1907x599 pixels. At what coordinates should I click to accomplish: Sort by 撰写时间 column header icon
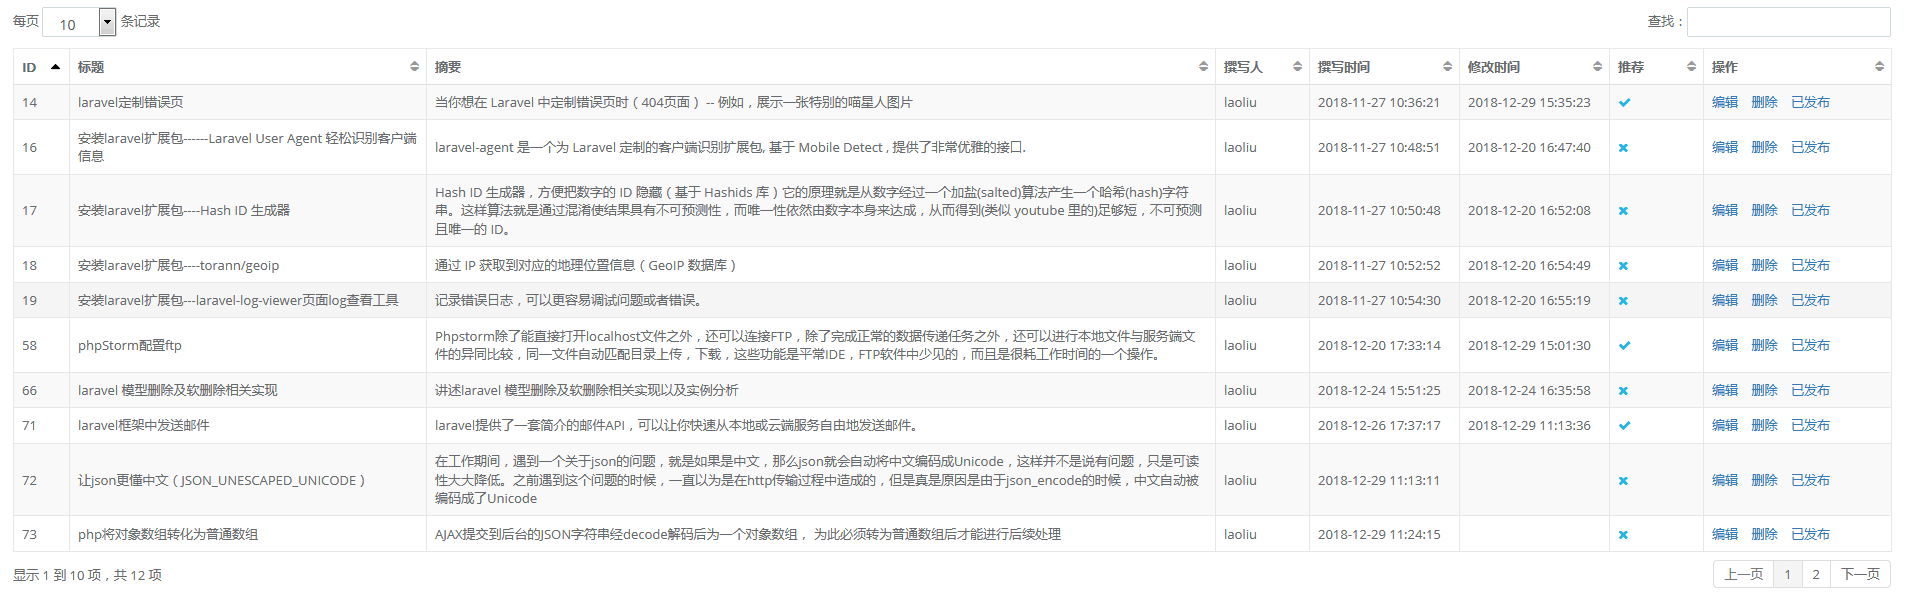(1447, 67)
